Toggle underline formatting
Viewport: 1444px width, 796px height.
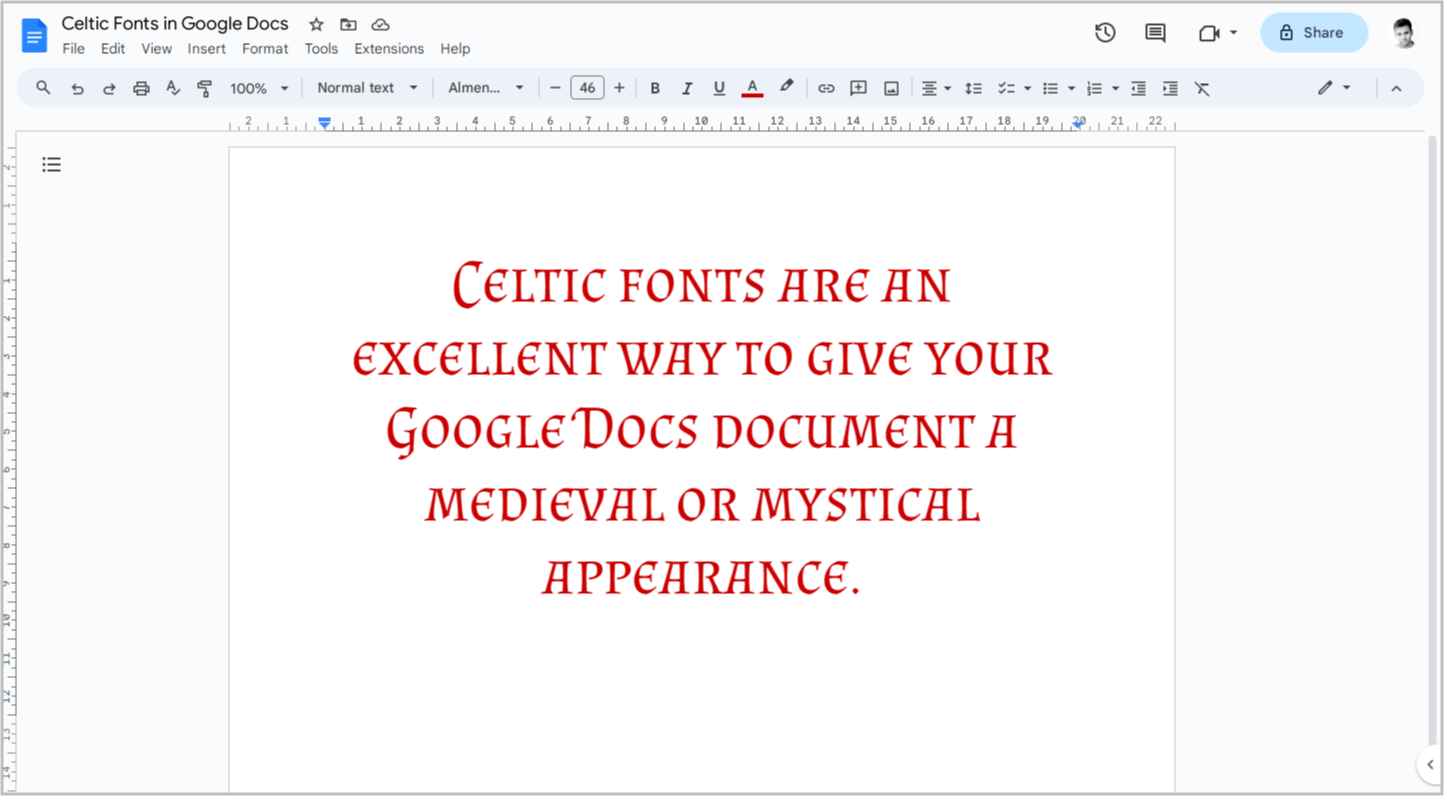pos(719,88)
